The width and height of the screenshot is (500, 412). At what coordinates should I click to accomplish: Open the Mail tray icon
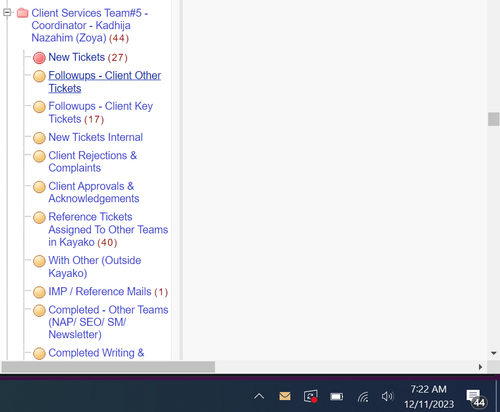click(285, 396)
